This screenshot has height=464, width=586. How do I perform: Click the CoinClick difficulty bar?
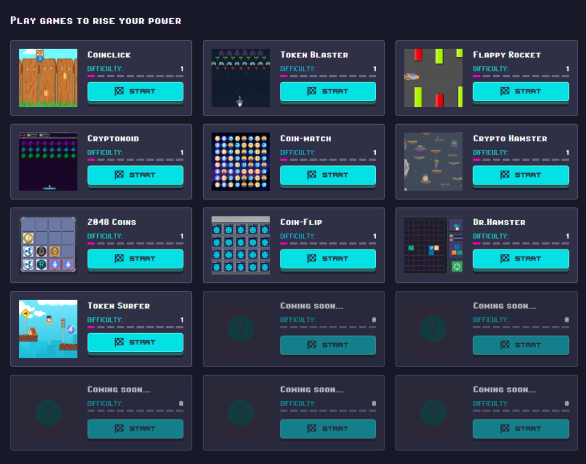tap(135, 76)
